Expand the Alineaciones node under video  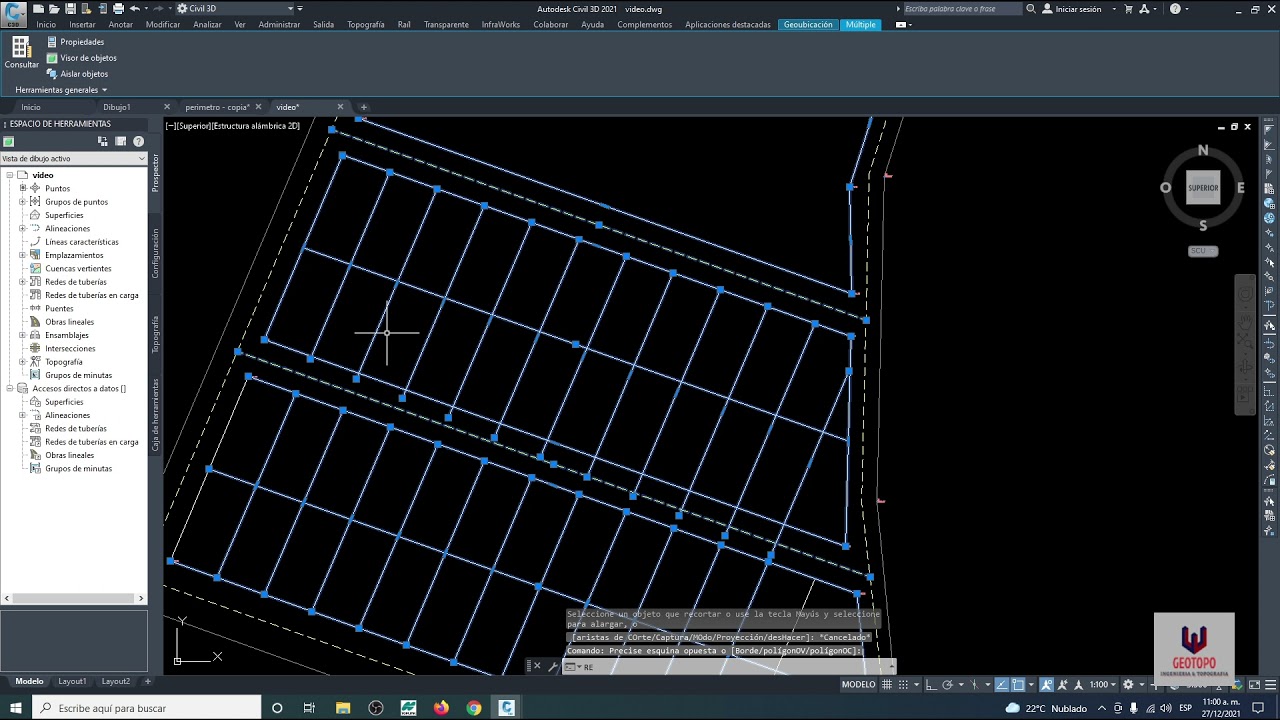point(22,228)
